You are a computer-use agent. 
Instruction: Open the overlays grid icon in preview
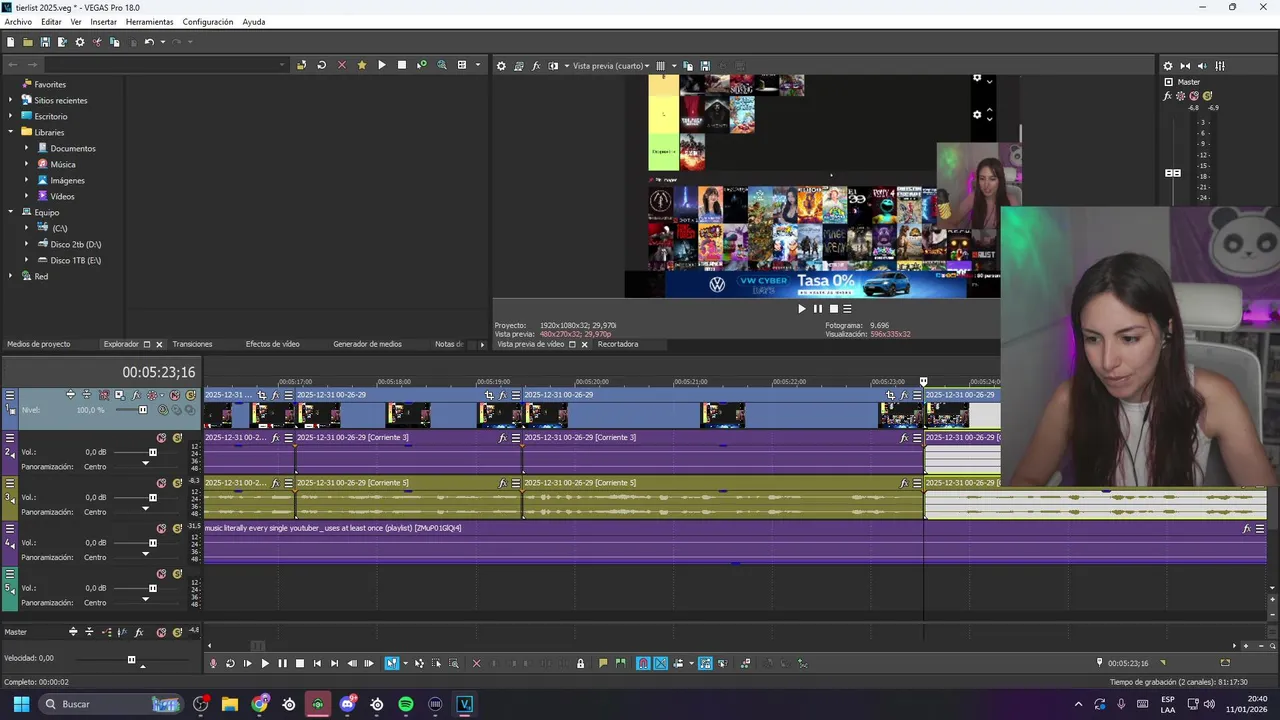pyautogui.click(x=660, y=66)
